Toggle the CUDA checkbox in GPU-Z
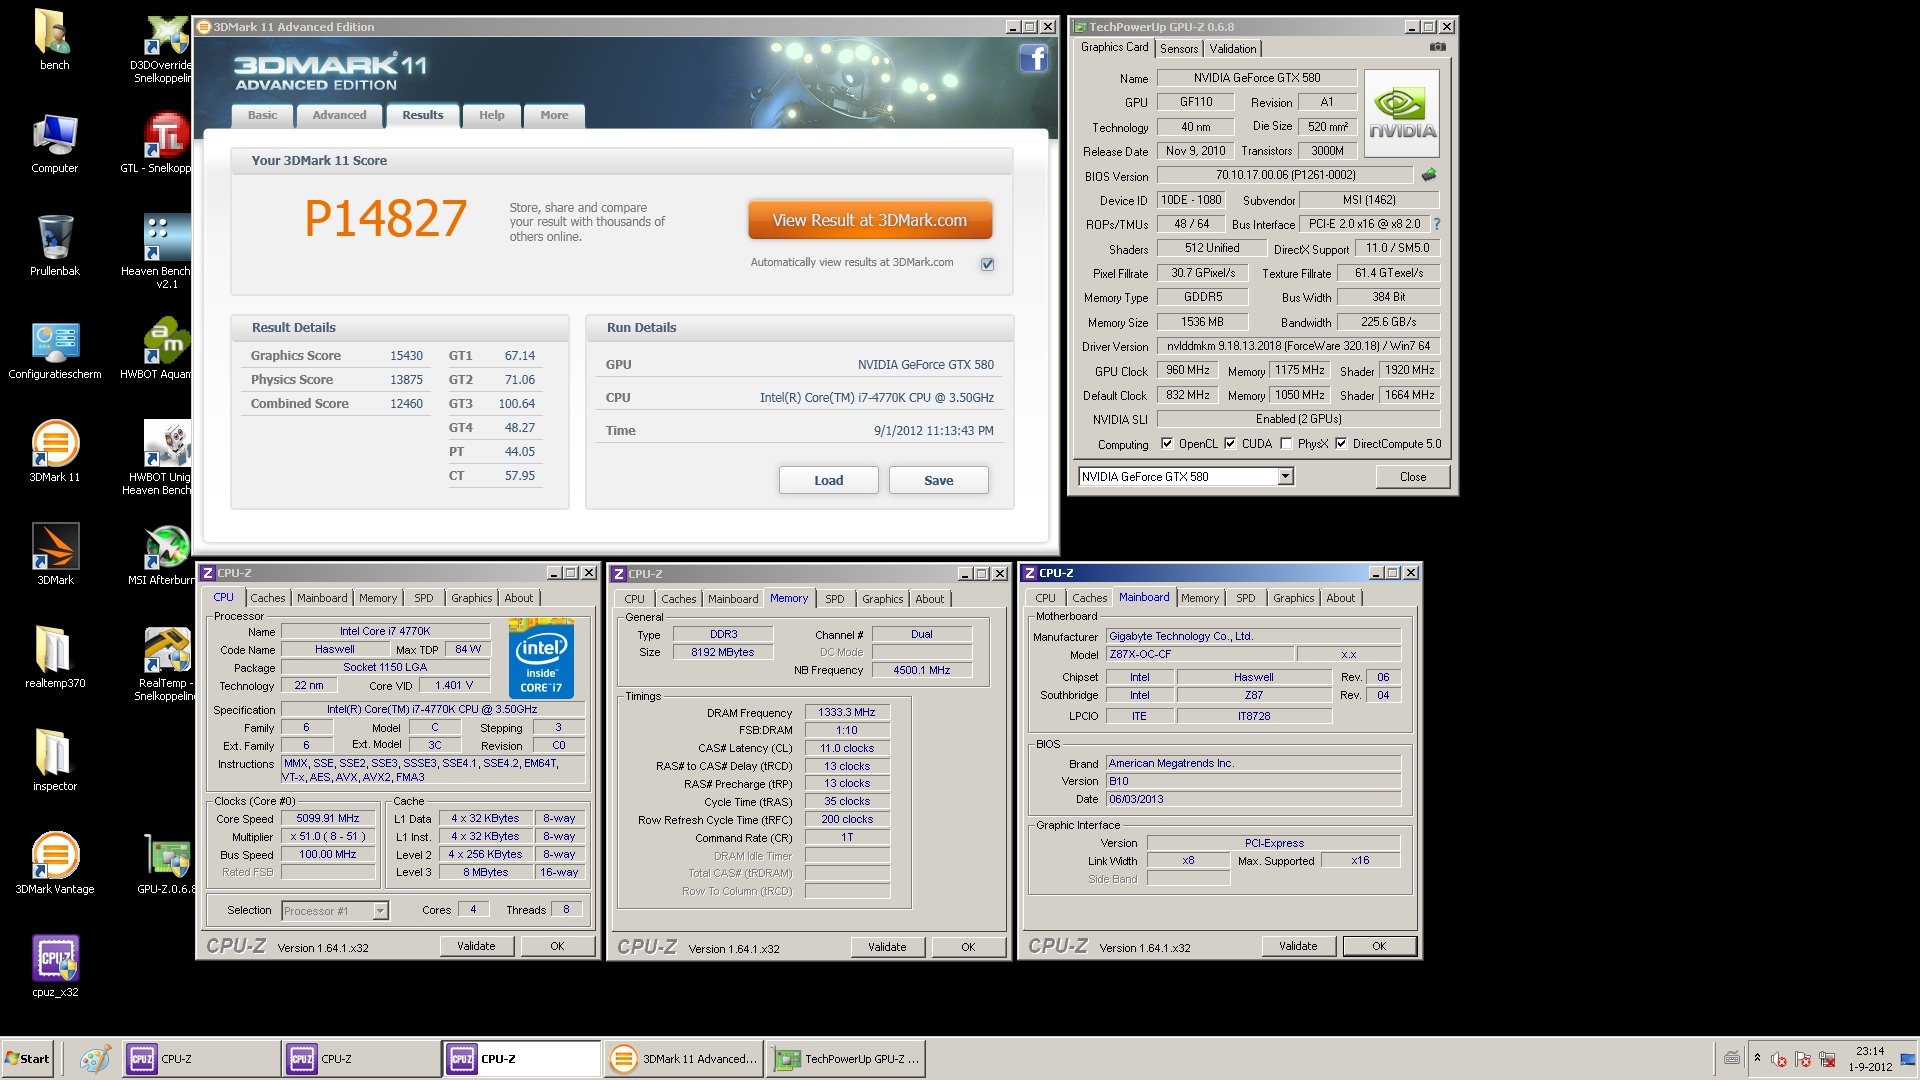Viewport: 1920px width, 1080px height. pyautogui.click(x=1230, y=444)
